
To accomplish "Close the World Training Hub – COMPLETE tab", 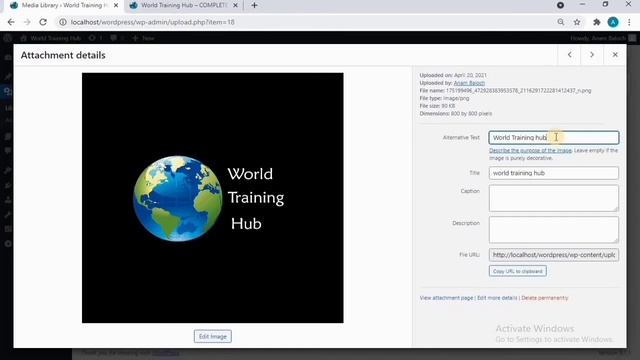I will point(235,5).
